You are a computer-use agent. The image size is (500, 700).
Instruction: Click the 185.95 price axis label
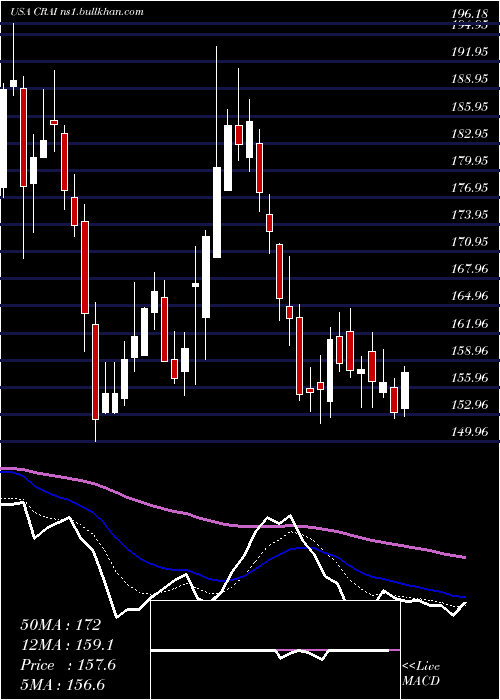[x=469, y=106]
